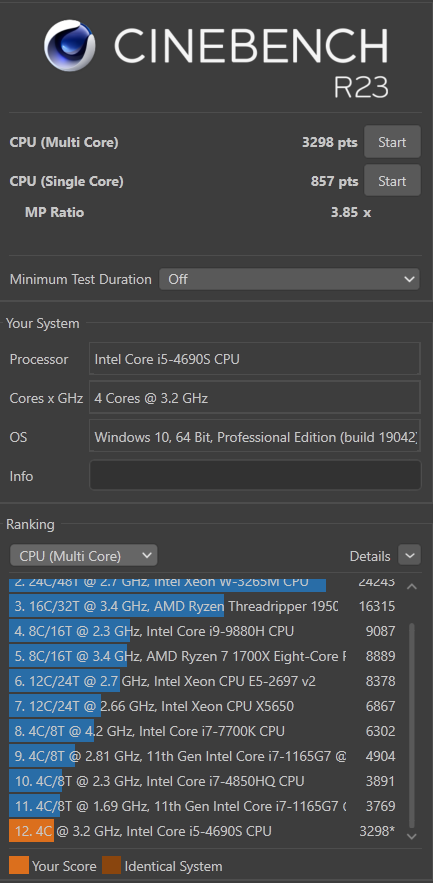Click the brown Identical System legend swatch
This screenshot has height=883, width=433.
(x=111, y=865)
